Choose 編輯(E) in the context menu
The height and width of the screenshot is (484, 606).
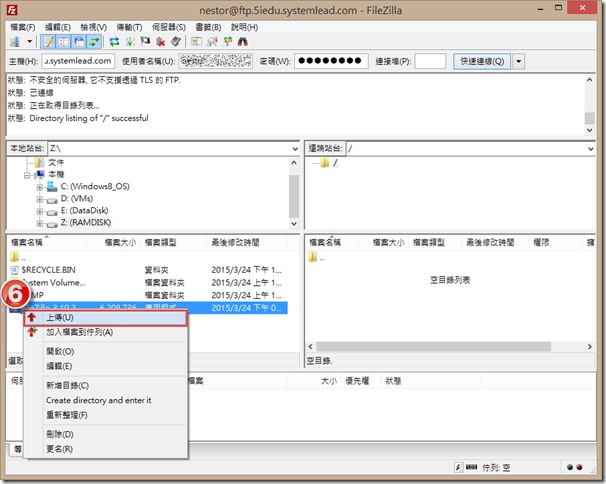pyautogui.click(x=106, y=366)
